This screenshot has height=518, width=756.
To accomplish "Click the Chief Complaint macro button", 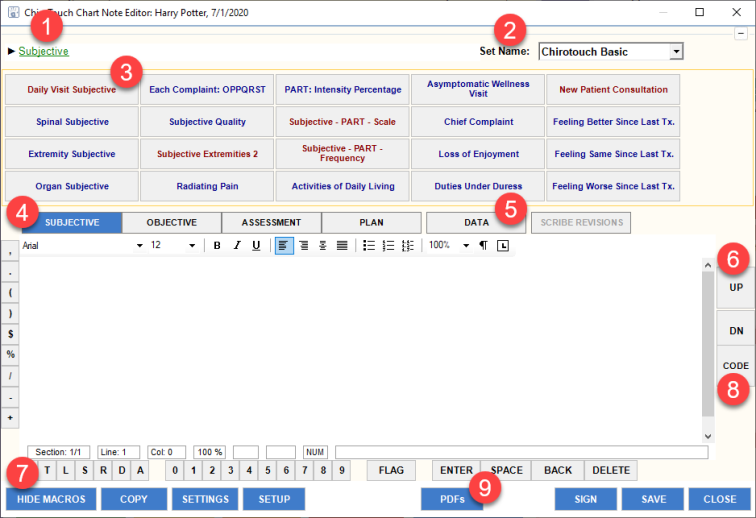I will coord(478,122).
